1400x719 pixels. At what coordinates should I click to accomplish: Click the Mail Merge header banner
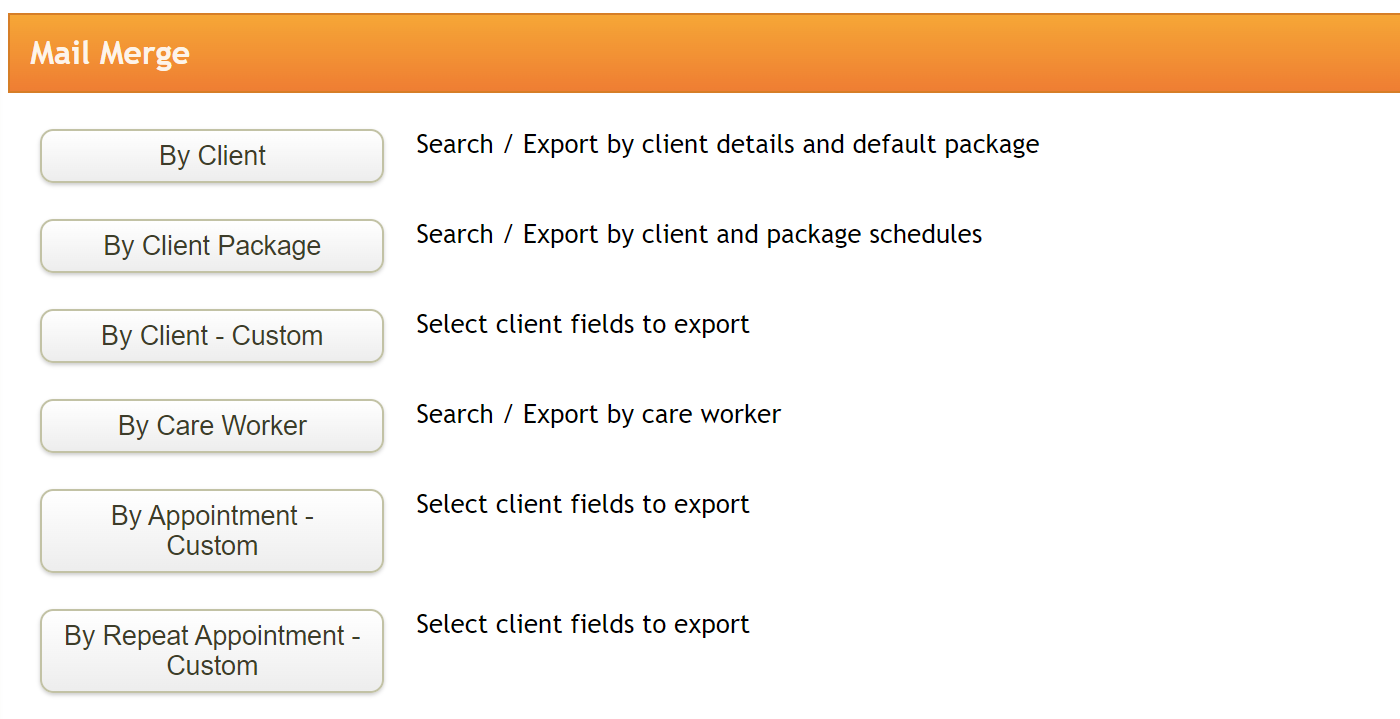[700, 52]
